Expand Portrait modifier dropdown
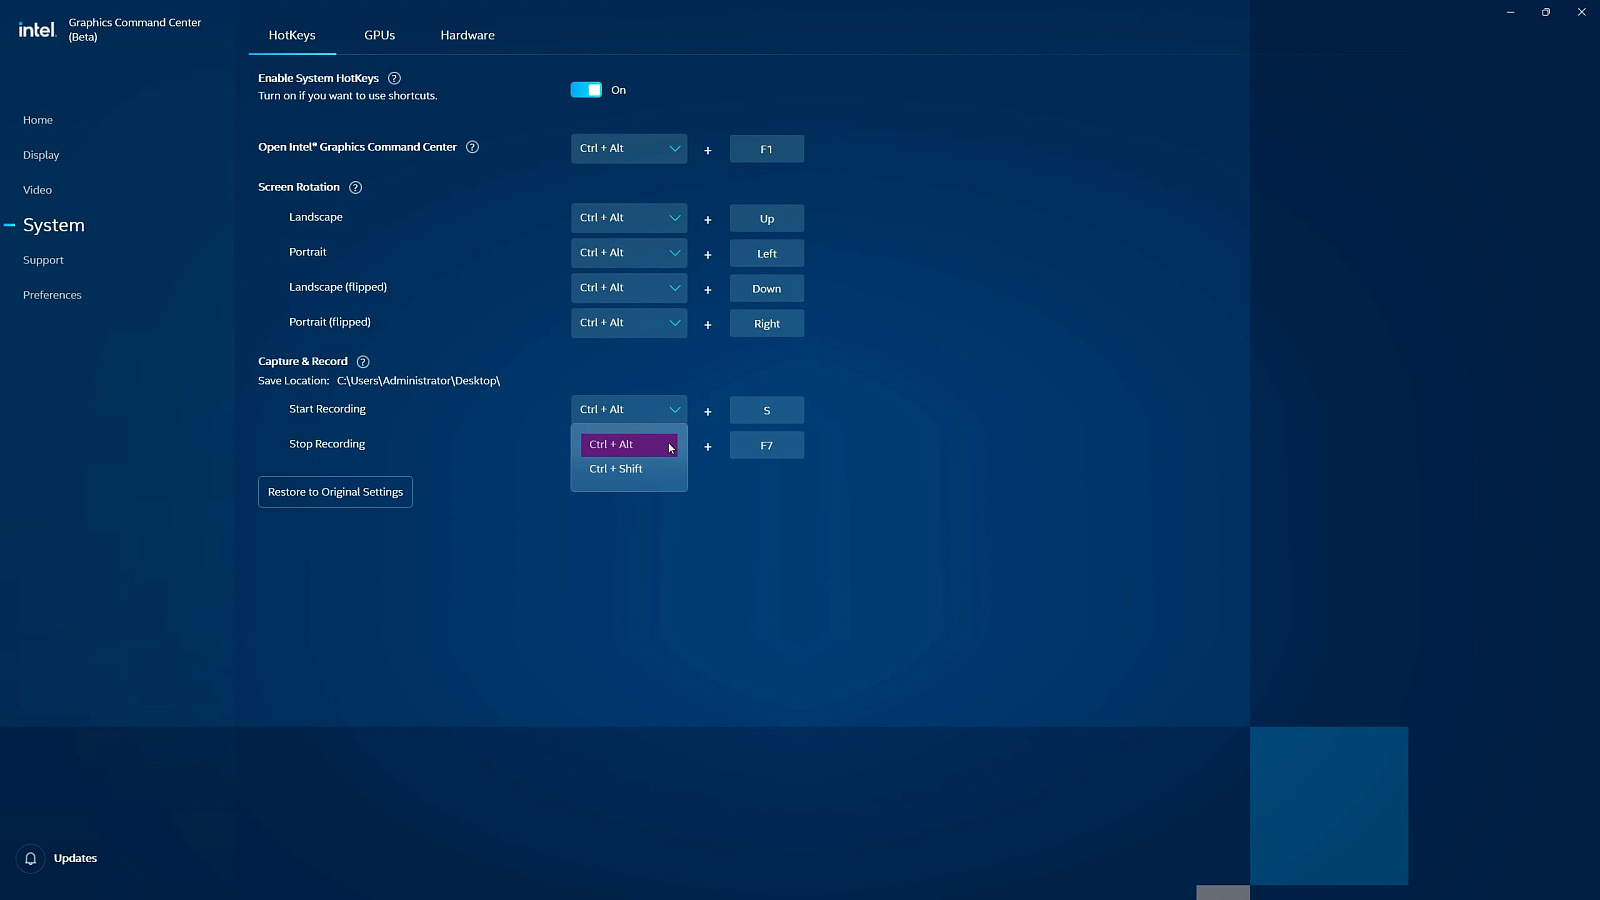Image resolution: width=1600 pixels, height=900 pixels. click(629, 253)
